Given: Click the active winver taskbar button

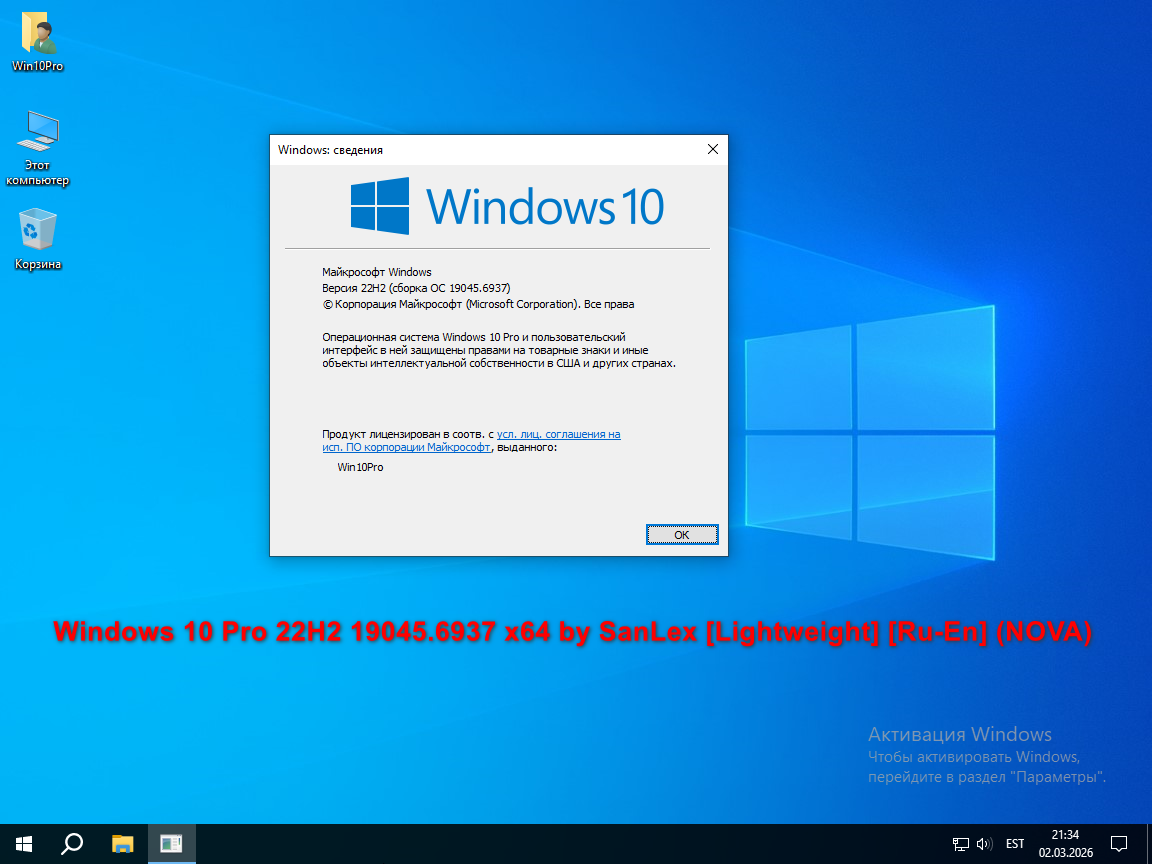Looking at the screenshot, I should (171, 843).
